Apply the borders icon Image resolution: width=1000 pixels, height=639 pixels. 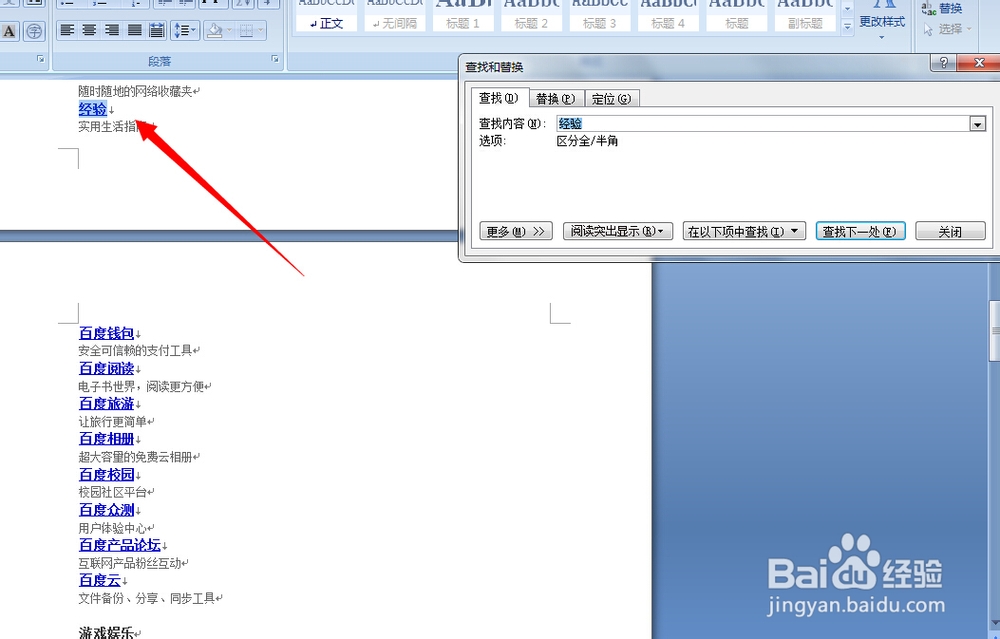pos(246,30)
